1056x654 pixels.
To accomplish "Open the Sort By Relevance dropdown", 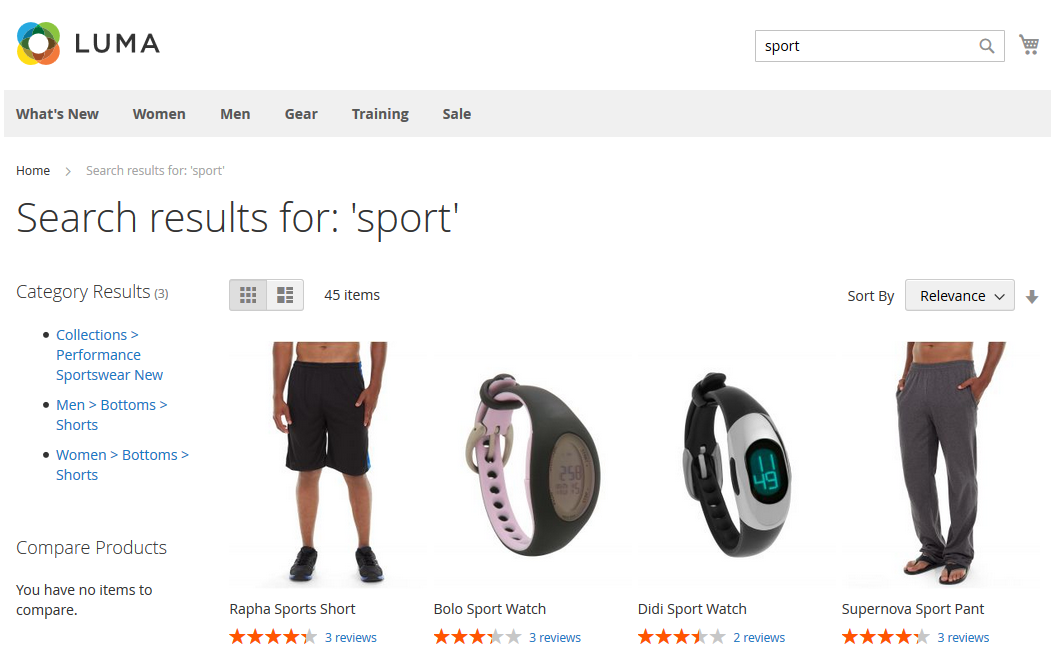I will (x=960, y=296).
